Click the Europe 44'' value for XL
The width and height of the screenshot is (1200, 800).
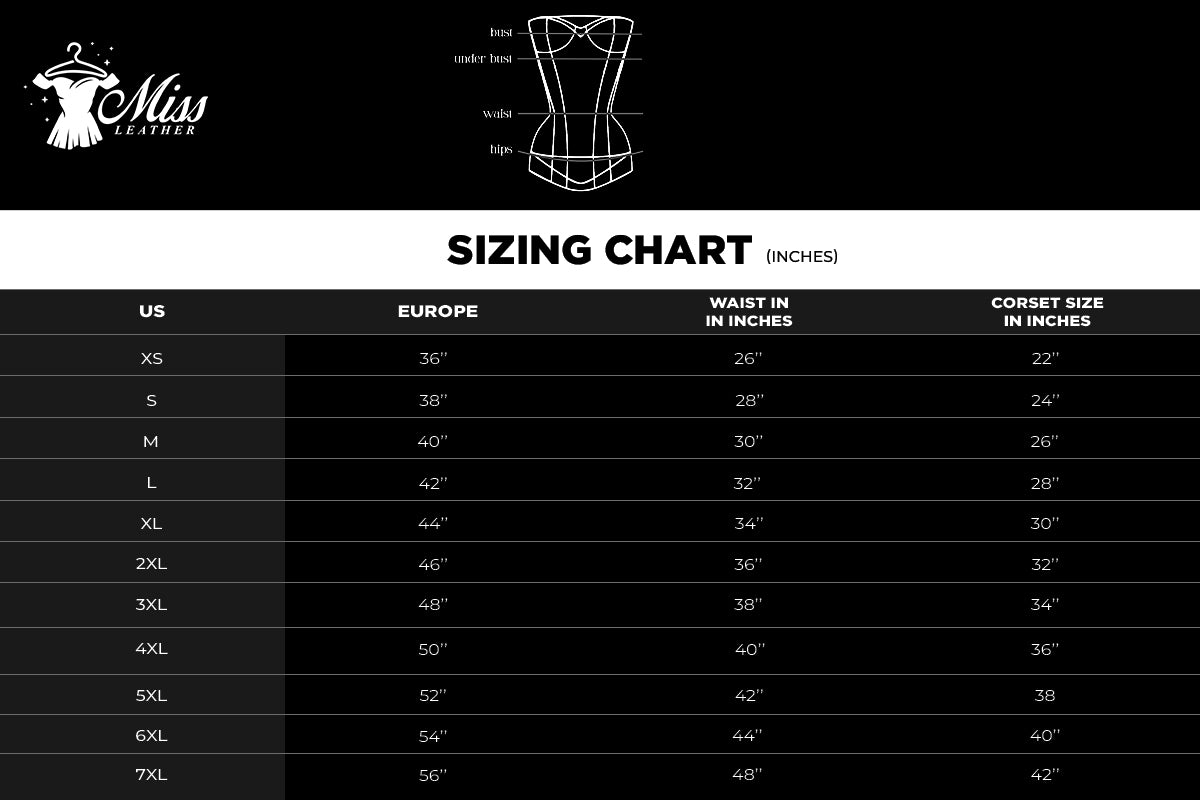(433, 523)
